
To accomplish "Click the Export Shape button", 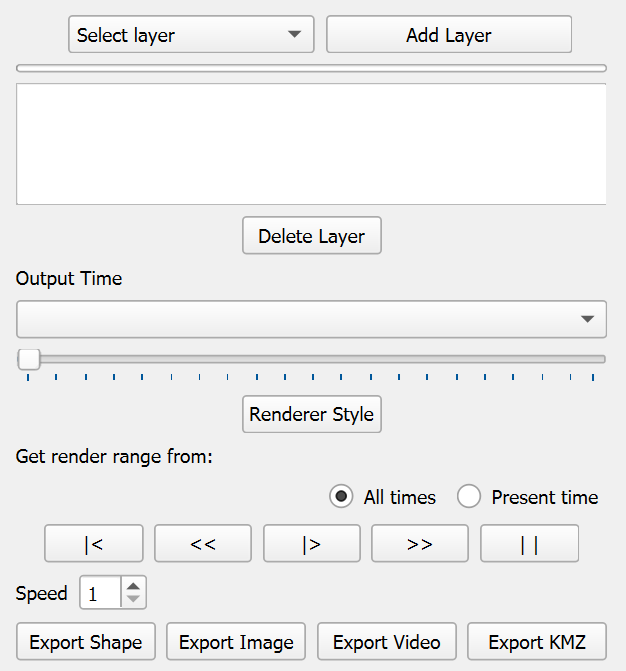I will 86,642.
